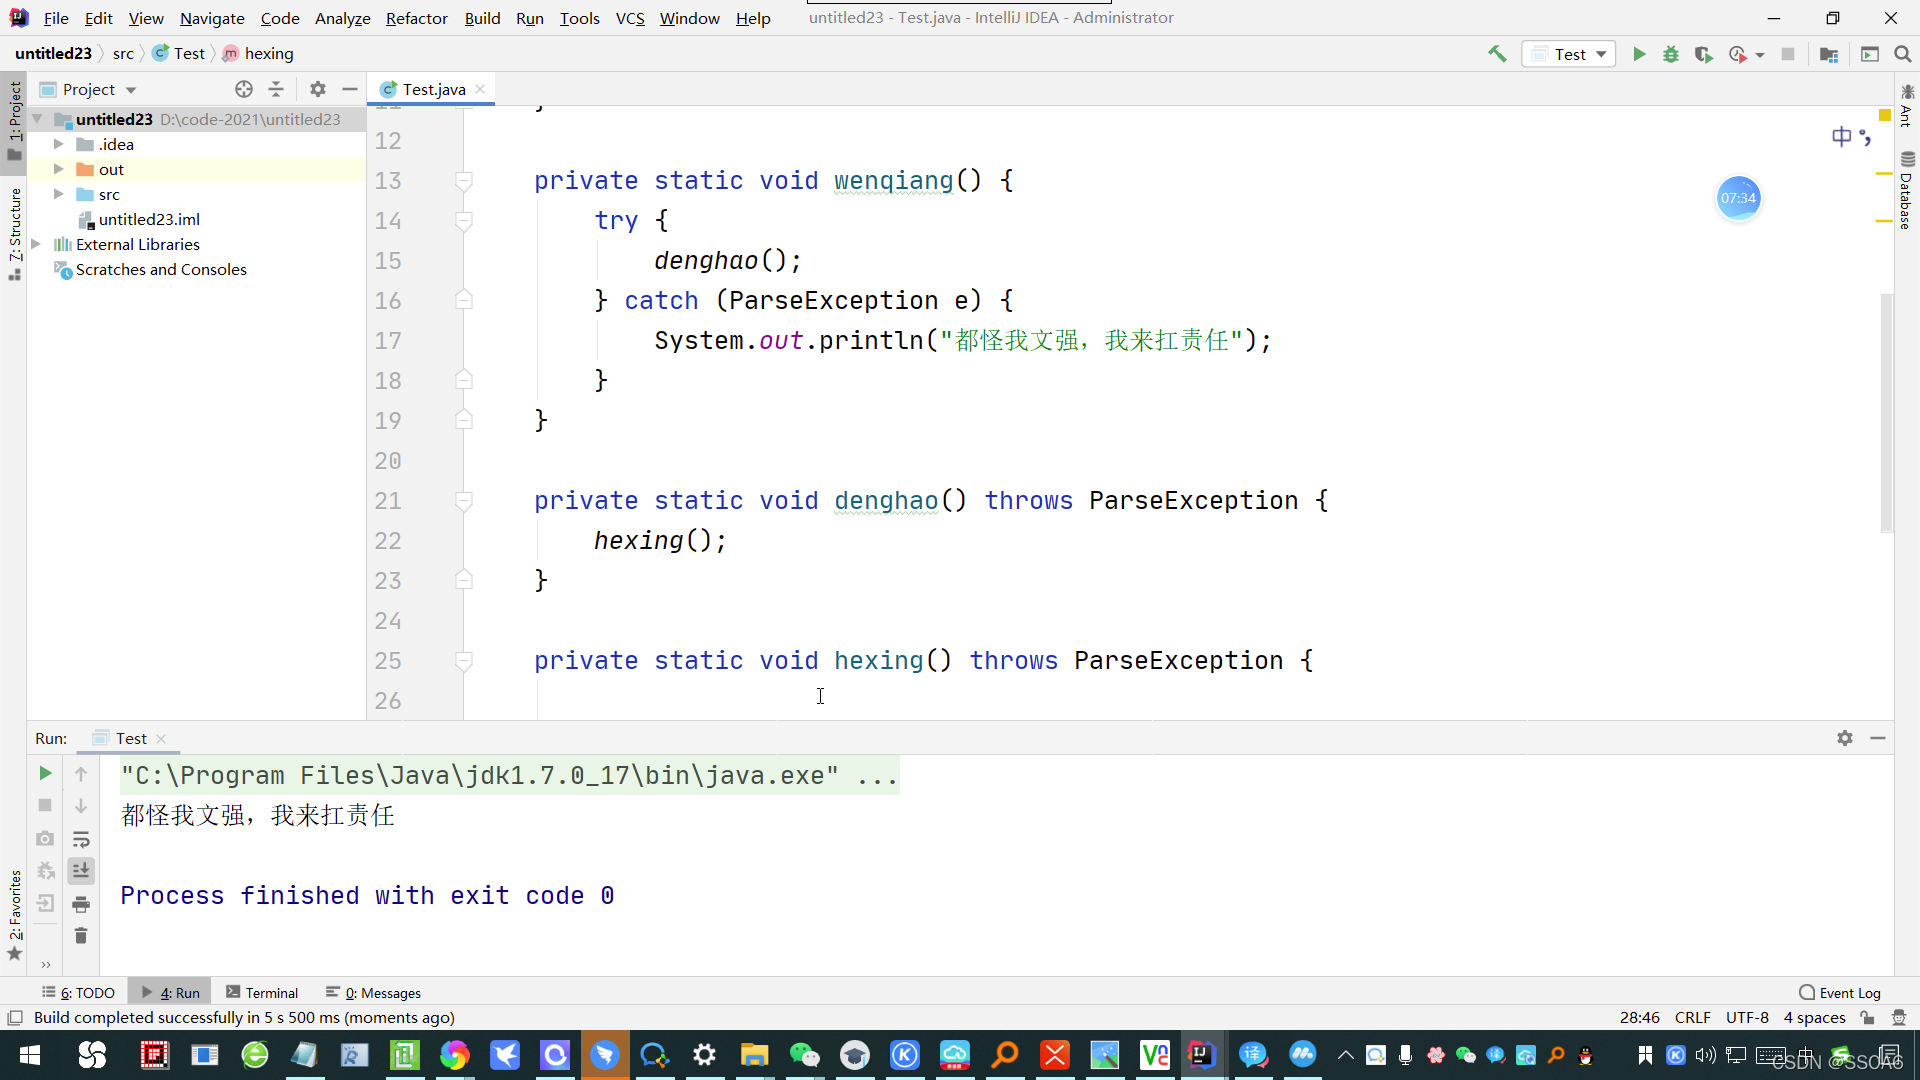Image resolution: width=1920 pixels, height=1080 pixels.
Task: Toggle the Structure side panel
Action: [x=15, y=233]
